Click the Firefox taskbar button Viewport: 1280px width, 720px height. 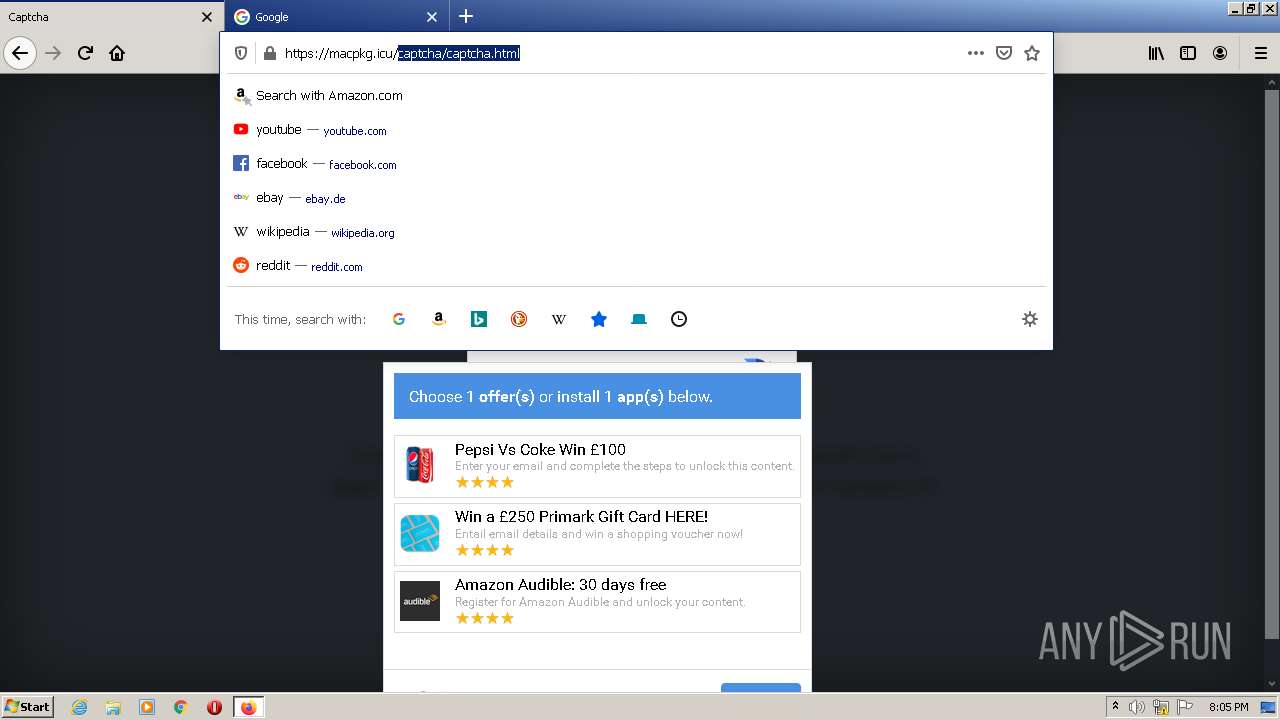point(248,707)
